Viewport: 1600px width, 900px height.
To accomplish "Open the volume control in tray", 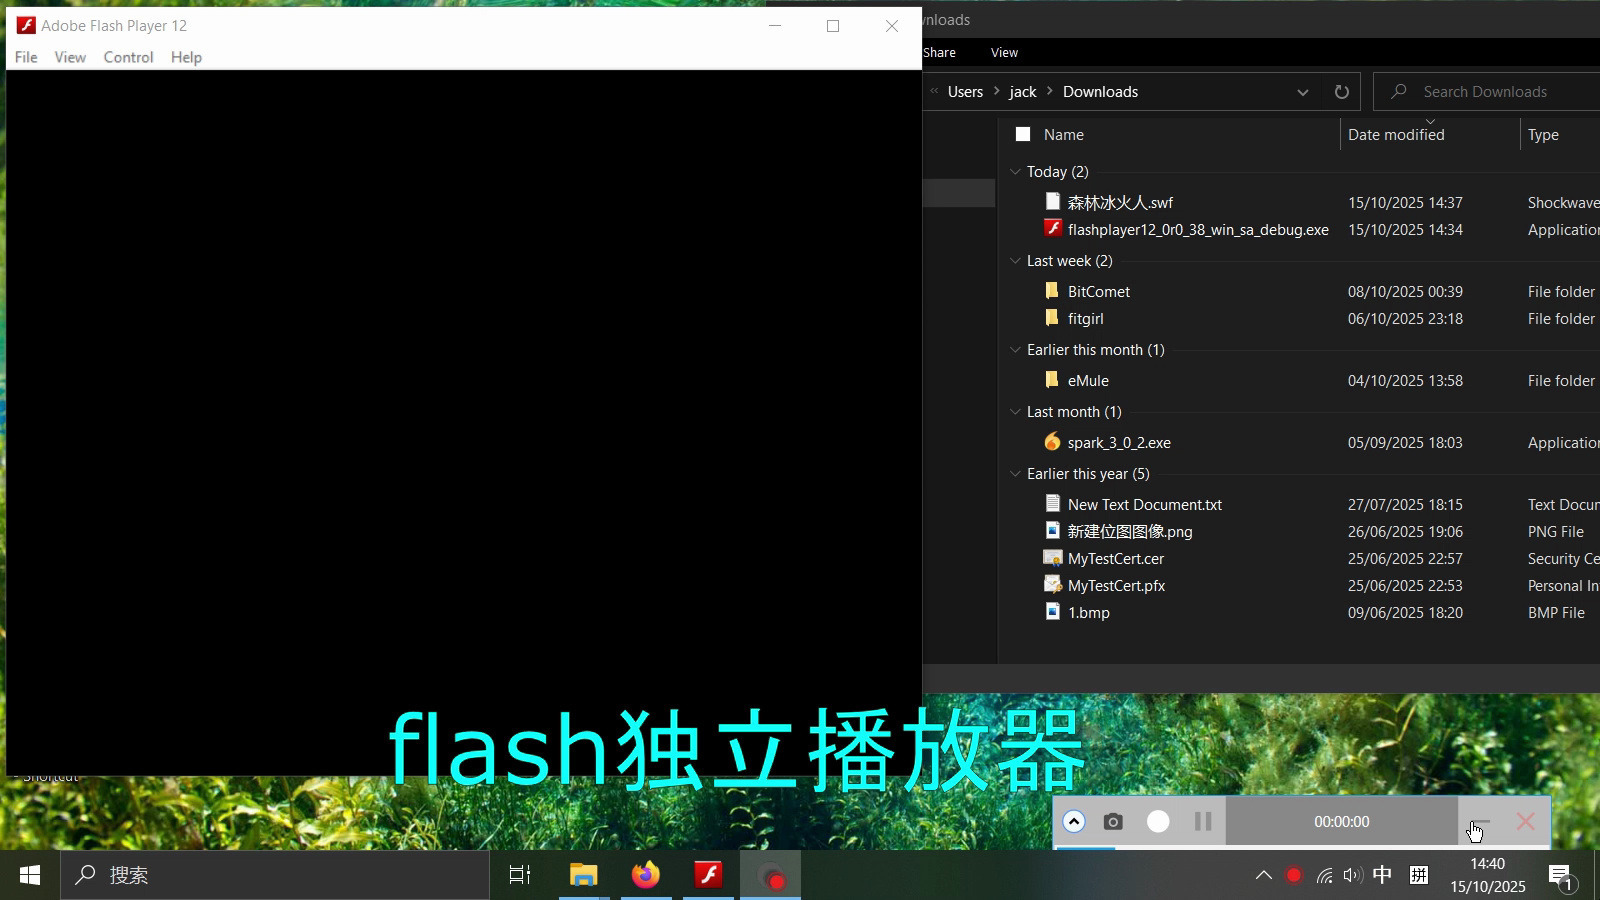I will (x=1353, y=875).
